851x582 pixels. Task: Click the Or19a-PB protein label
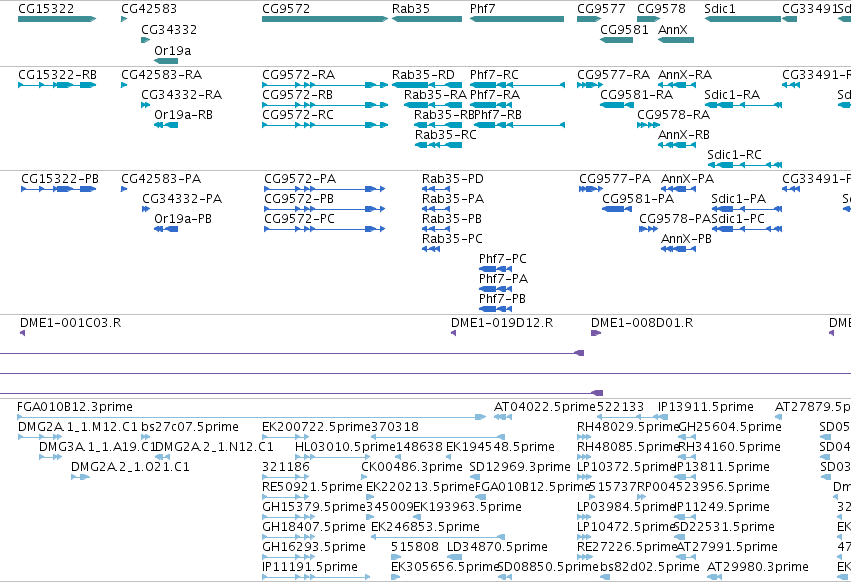[x=183, y=219]
